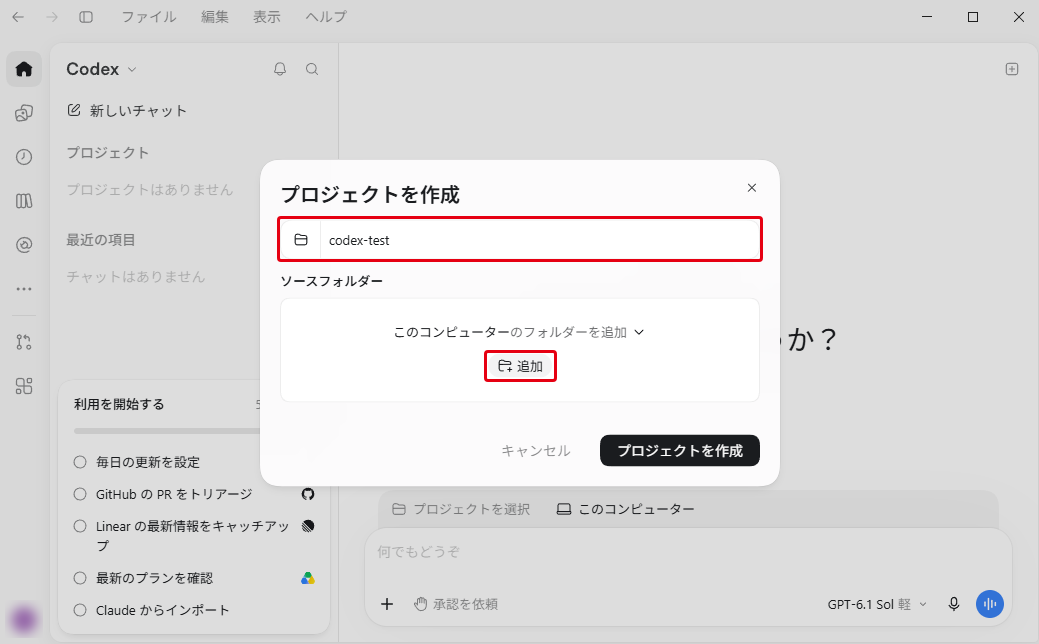Click the 承認を依頼 label
This screenshot has height=644, width=1039.
point(465,604)
